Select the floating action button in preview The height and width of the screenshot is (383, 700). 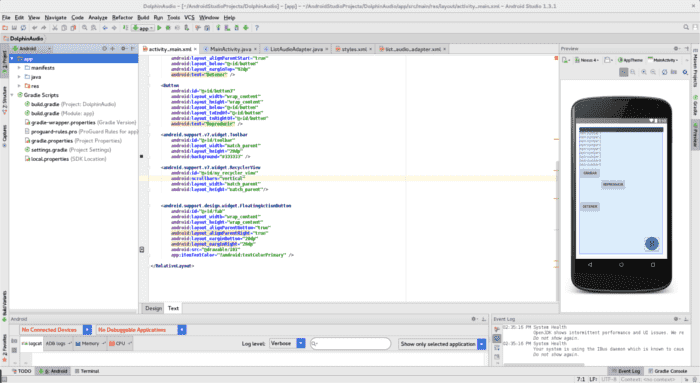click(652, 243)
